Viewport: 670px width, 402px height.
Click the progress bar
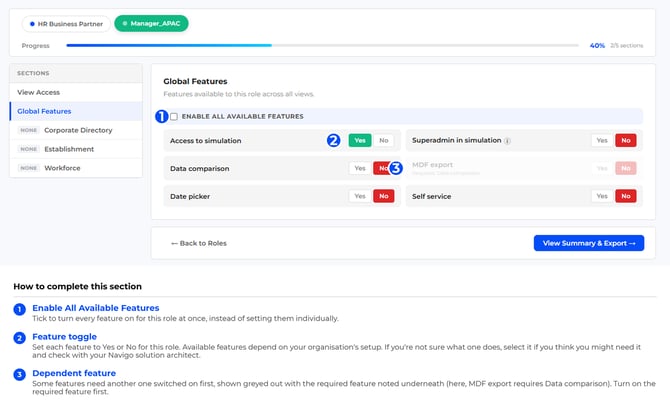coord(322,45)
